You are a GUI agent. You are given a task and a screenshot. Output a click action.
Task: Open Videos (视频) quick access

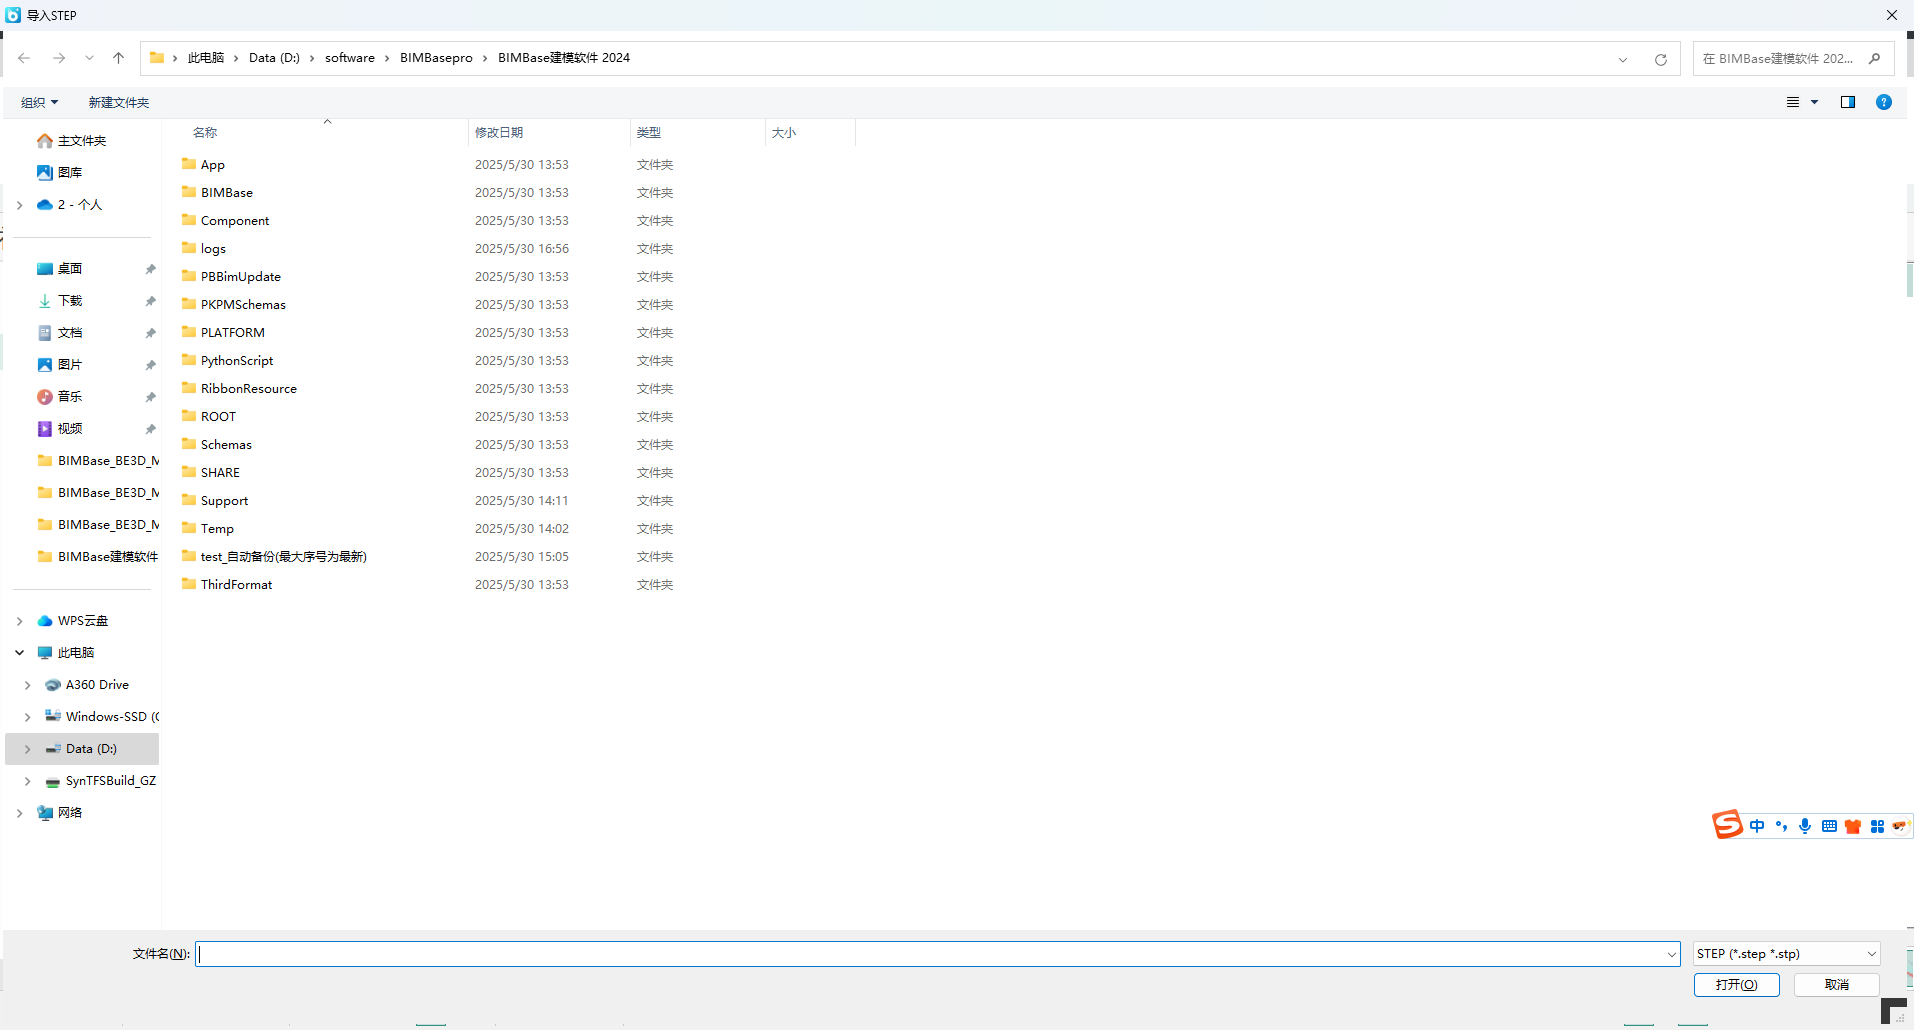[70, 429]
